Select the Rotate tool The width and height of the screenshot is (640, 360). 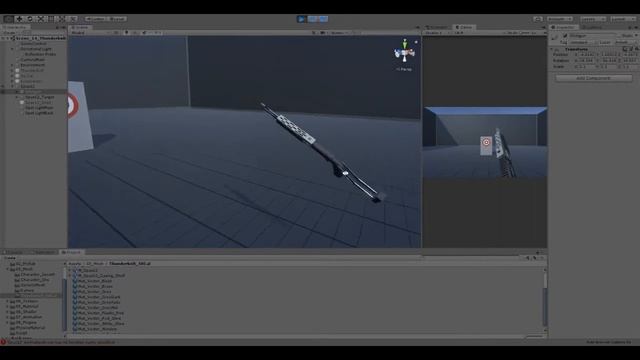click(x=29, y=19)
